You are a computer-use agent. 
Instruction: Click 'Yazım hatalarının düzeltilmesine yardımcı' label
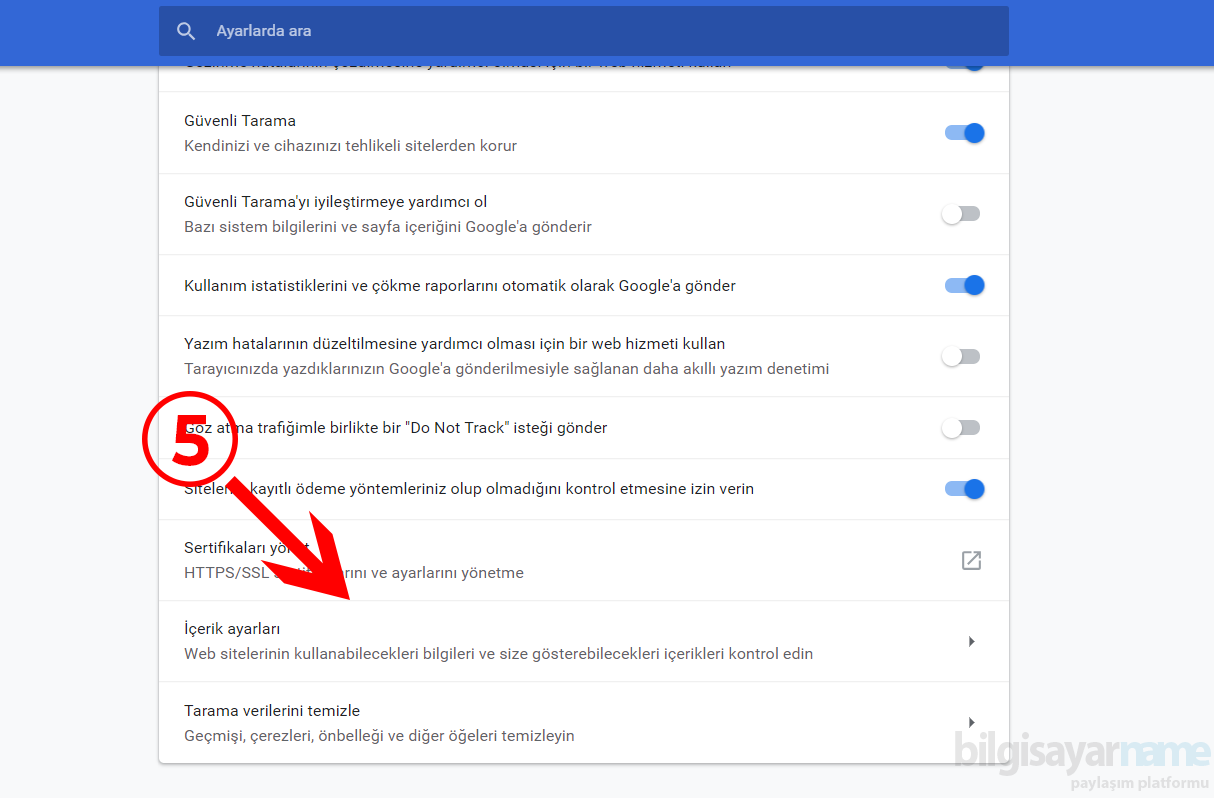click(455, 344)
